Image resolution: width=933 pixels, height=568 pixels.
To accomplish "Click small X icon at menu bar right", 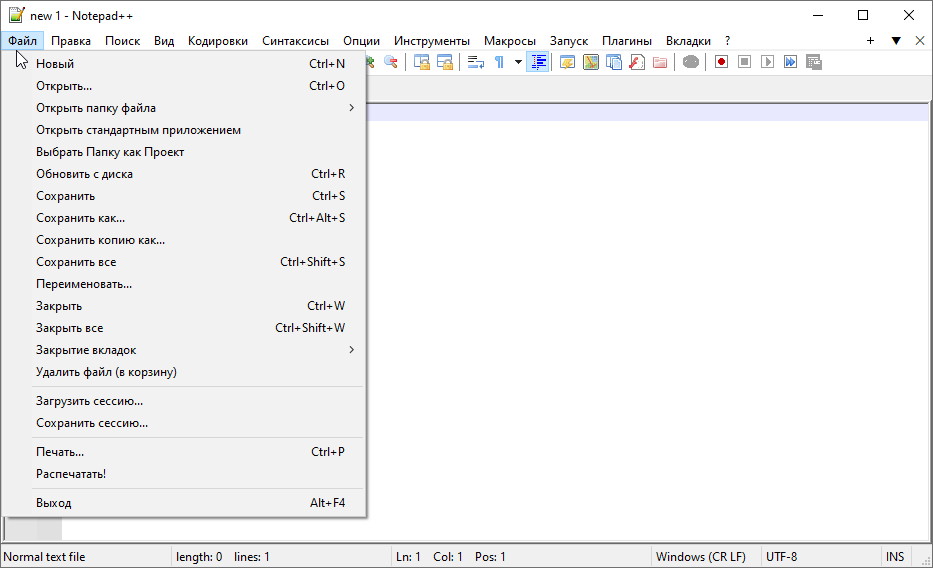I will tap(920, 40).
